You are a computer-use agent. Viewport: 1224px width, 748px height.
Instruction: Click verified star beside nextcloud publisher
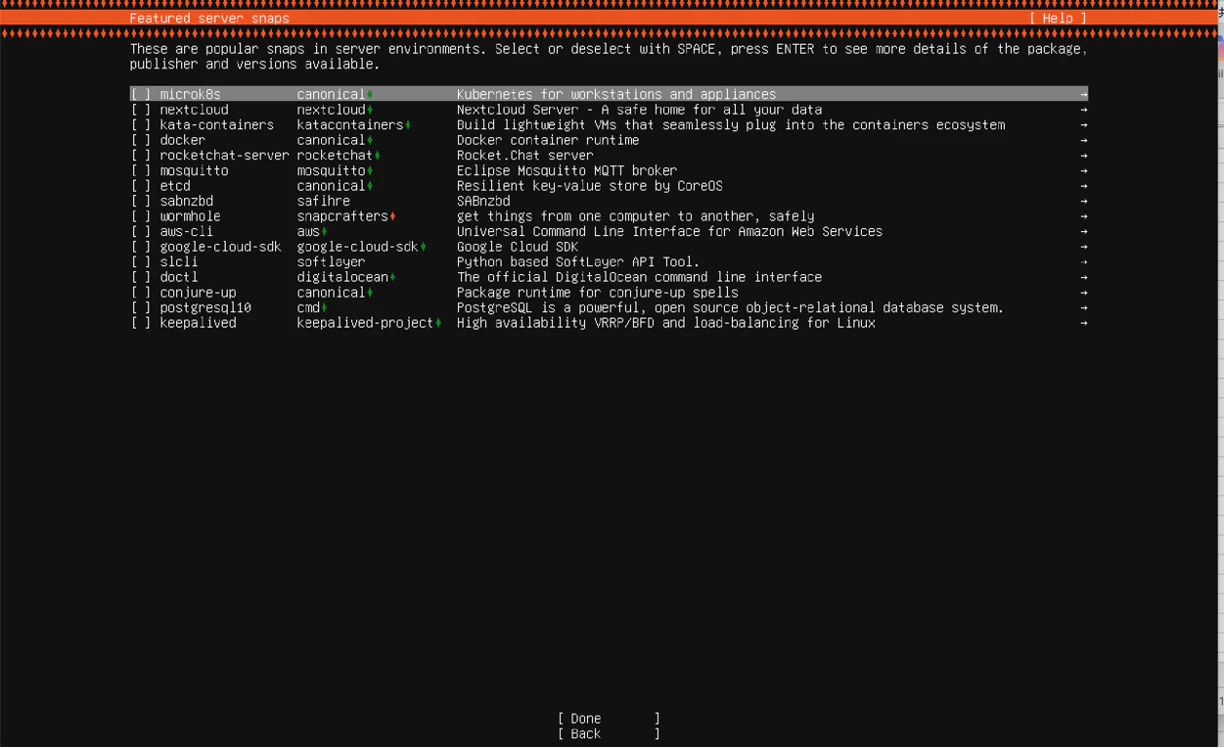(370, 110)
